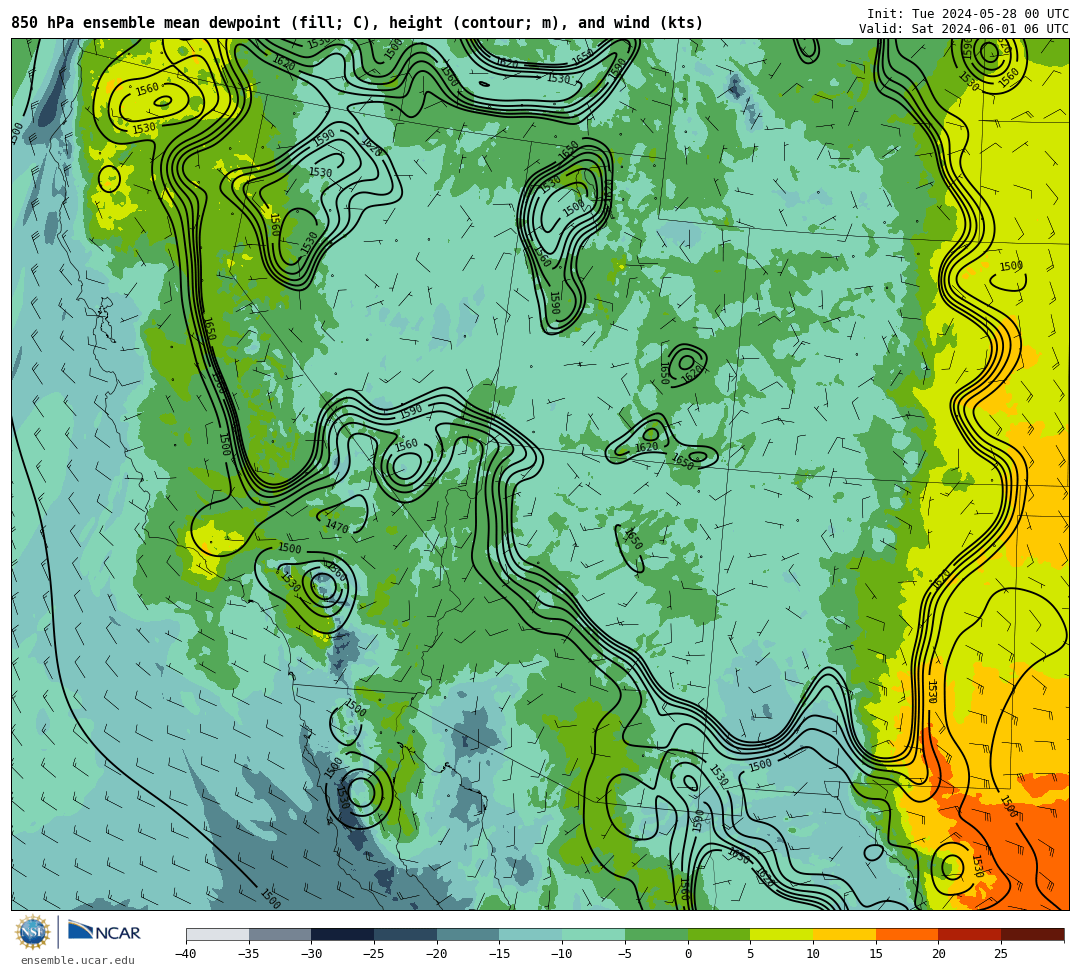The image size is (1080, 973).
Task: Click the -35 colorbar tick label
Action: click(248, 954)
